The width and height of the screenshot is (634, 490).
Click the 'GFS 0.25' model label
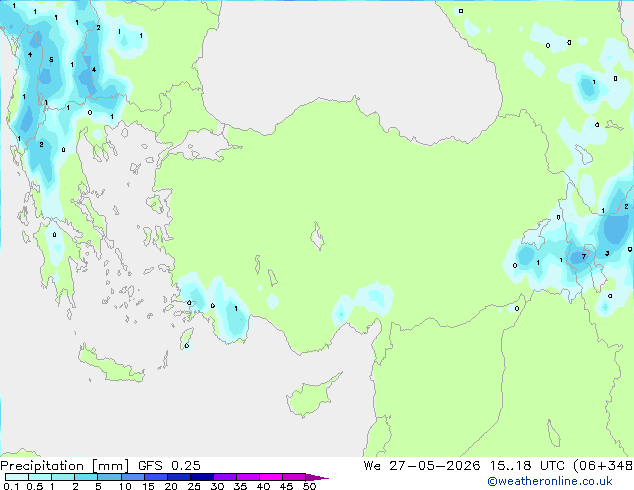point(169,466)
